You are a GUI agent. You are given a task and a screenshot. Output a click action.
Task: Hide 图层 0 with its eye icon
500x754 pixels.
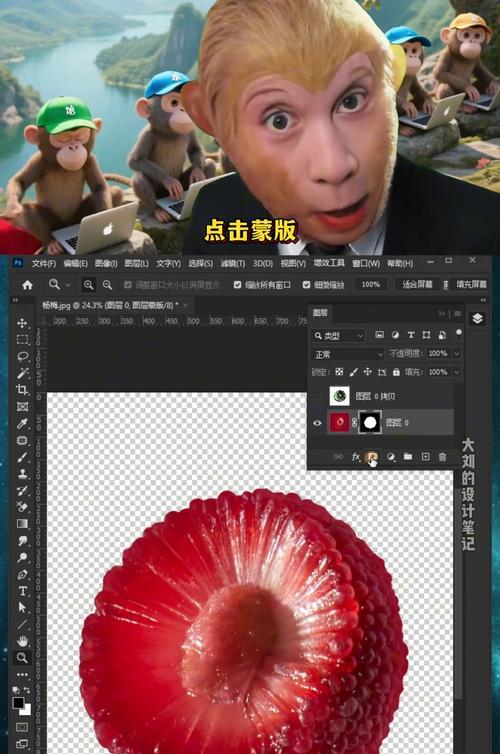pyautogui.click(x=317, y=423)
